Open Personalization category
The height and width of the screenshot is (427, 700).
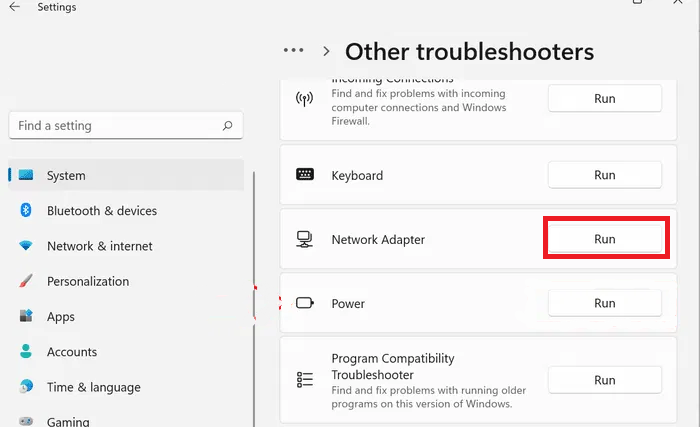(126, 281)
